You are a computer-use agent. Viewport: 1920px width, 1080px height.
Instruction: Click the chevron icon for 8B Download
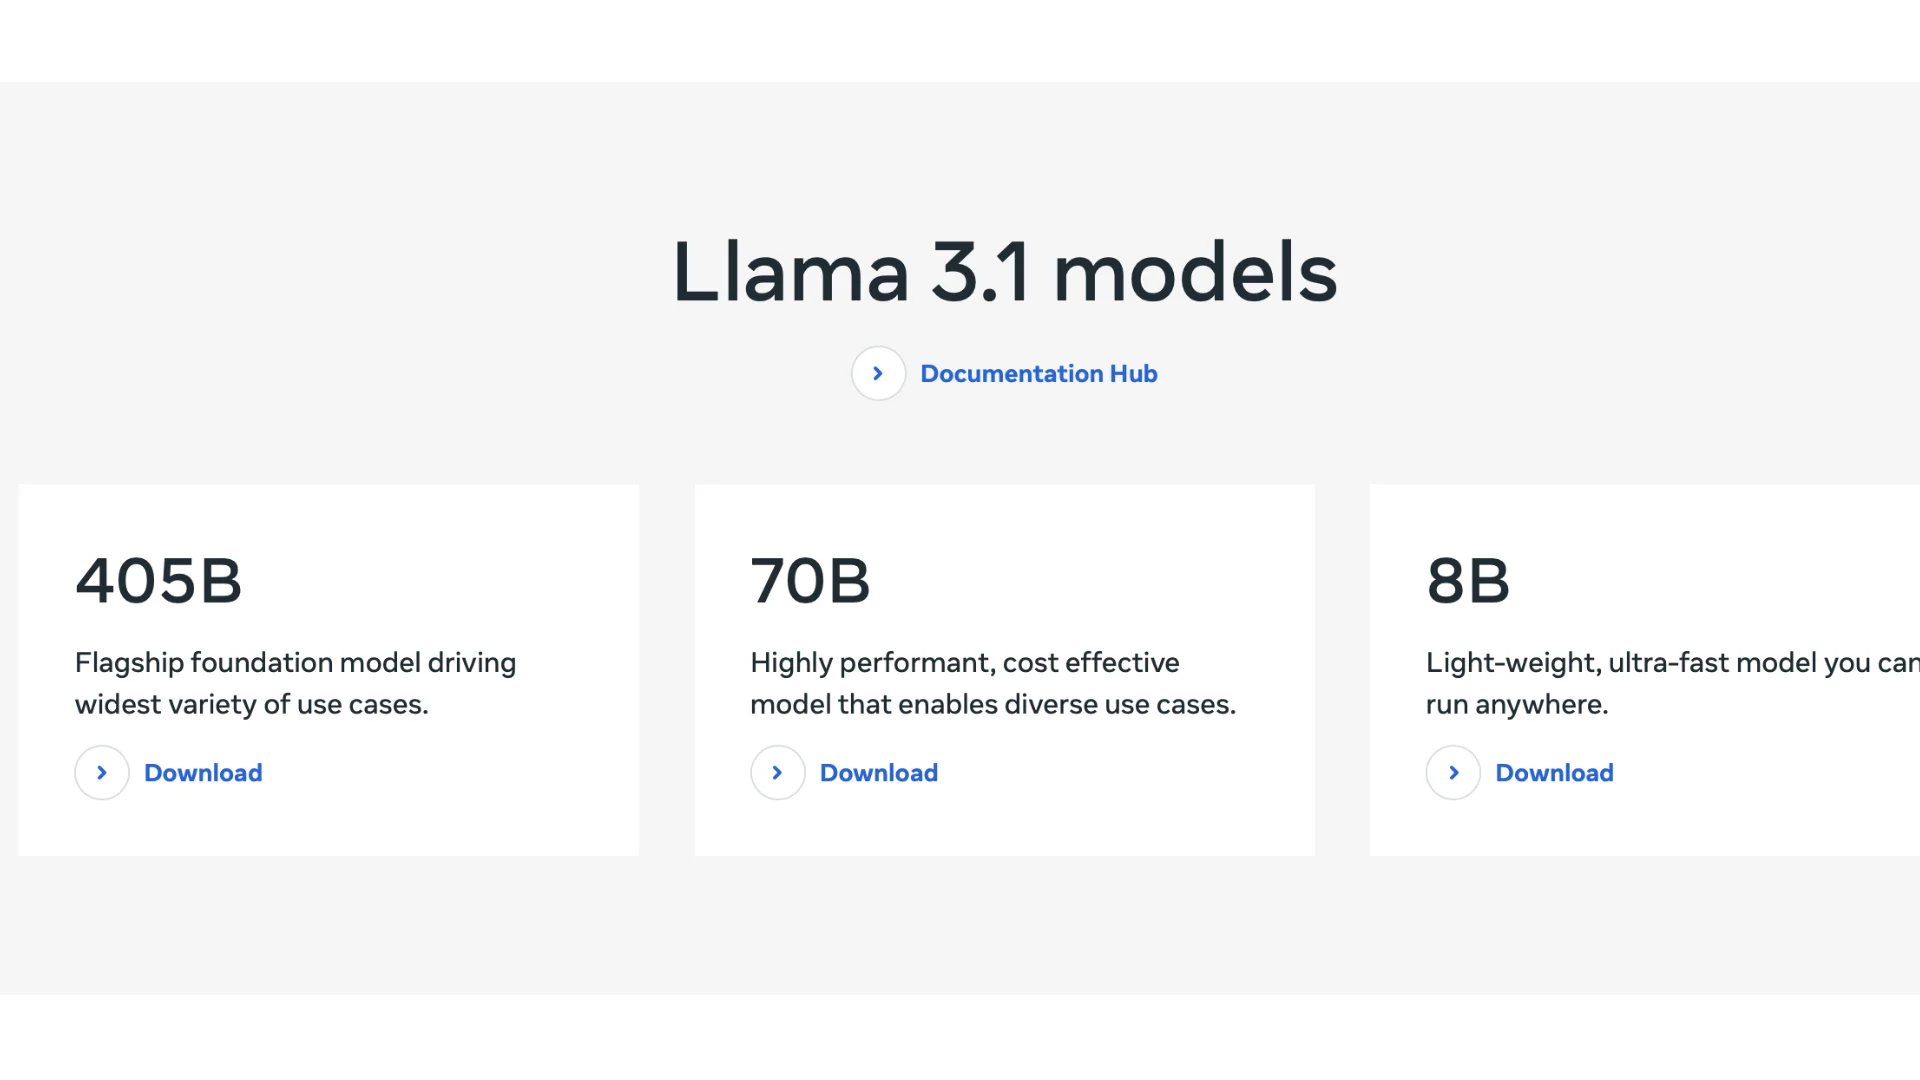coord(1453,773)
